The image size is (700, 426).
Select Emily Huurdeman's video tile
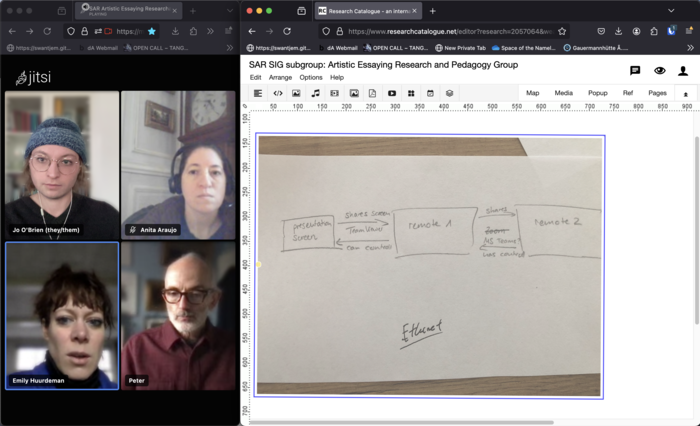[x=62, y=315]
